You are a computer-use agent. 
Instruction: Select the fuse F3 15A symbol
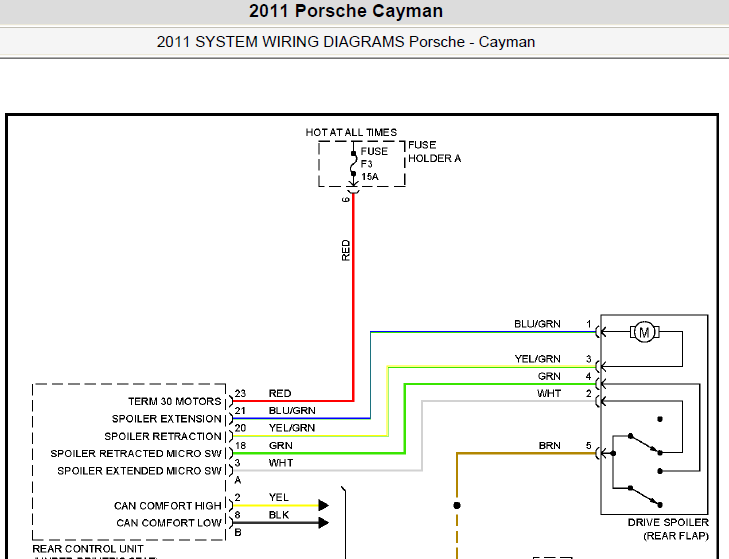[354, 164]
